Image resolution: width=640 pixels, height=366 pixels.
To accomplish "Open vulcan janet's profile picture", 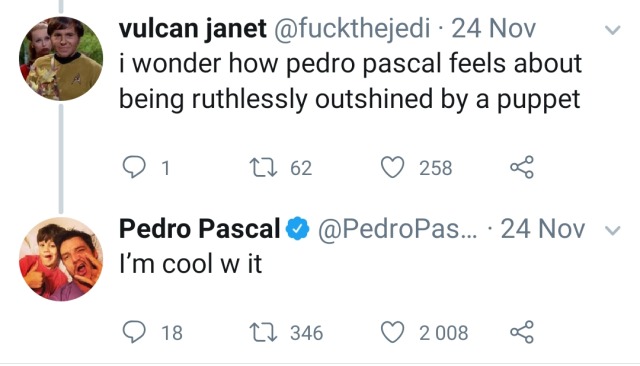I will [61, 58].
